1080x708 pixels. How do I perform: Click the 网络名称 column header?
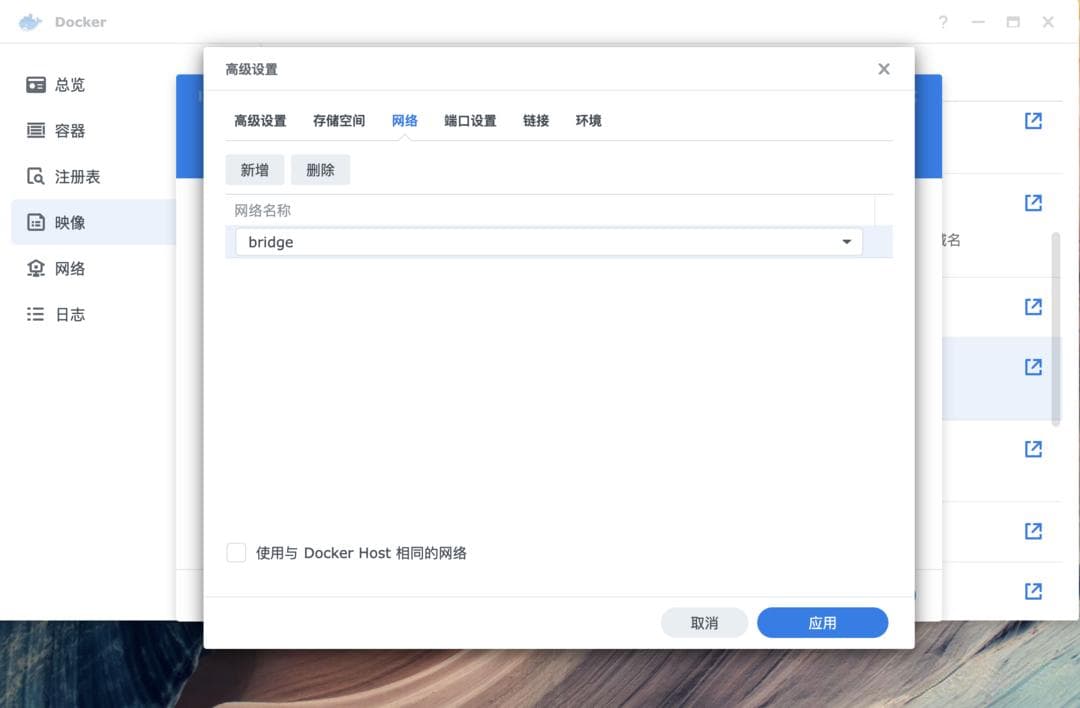click(550, 210)
